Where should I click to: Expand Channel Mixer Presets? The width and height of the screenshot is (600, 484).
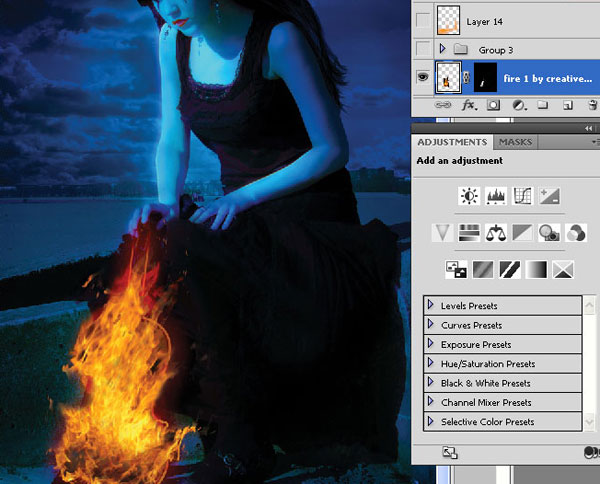[431, 401]
